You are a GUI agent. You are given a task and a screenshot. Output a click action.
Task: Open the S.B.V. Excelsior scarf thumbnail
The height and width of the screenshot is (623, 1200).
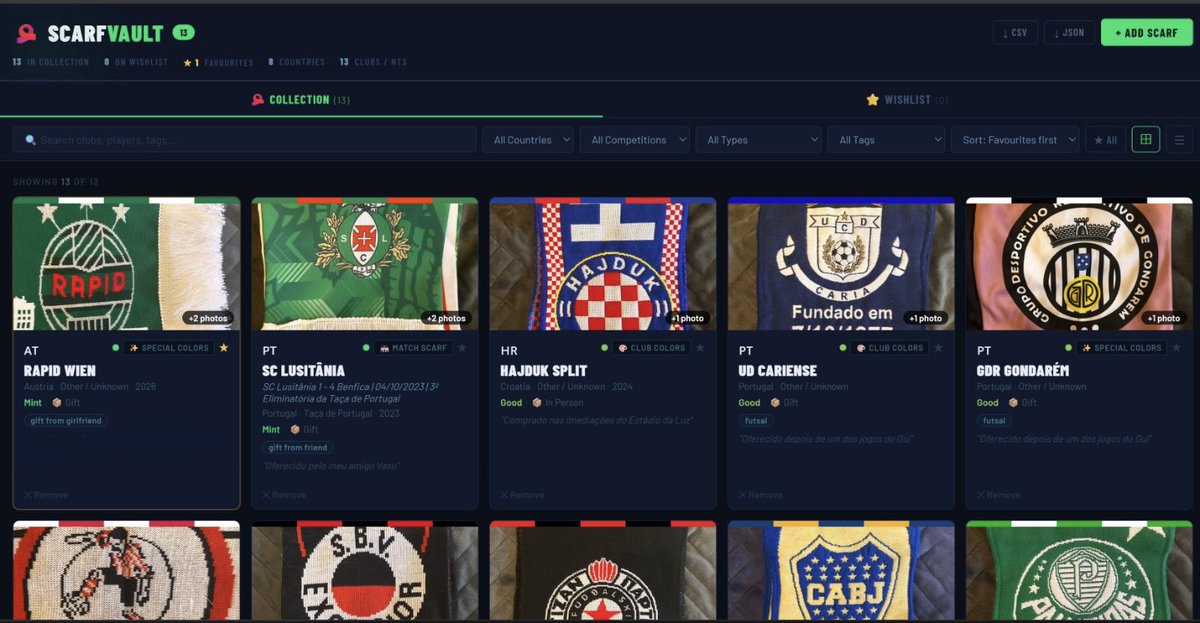[x=364, y=572]
